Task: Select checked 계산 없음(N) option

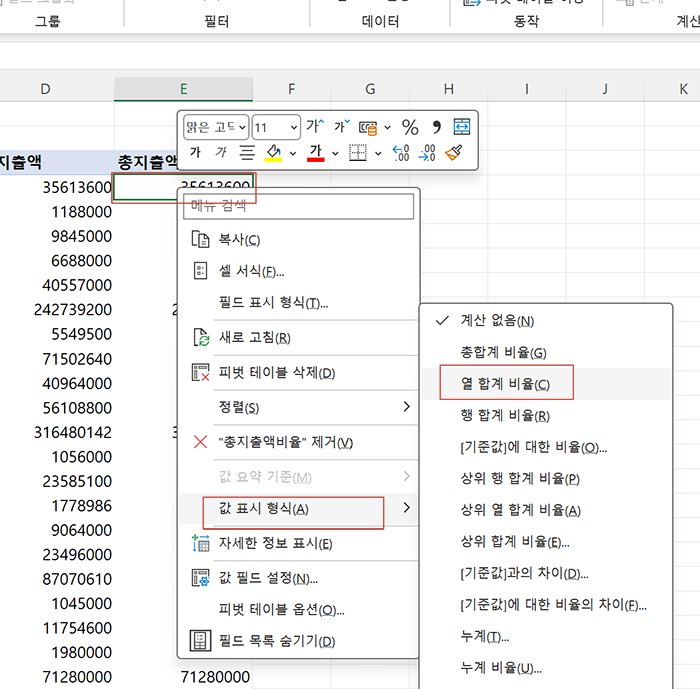Action: tap(546, 321)
